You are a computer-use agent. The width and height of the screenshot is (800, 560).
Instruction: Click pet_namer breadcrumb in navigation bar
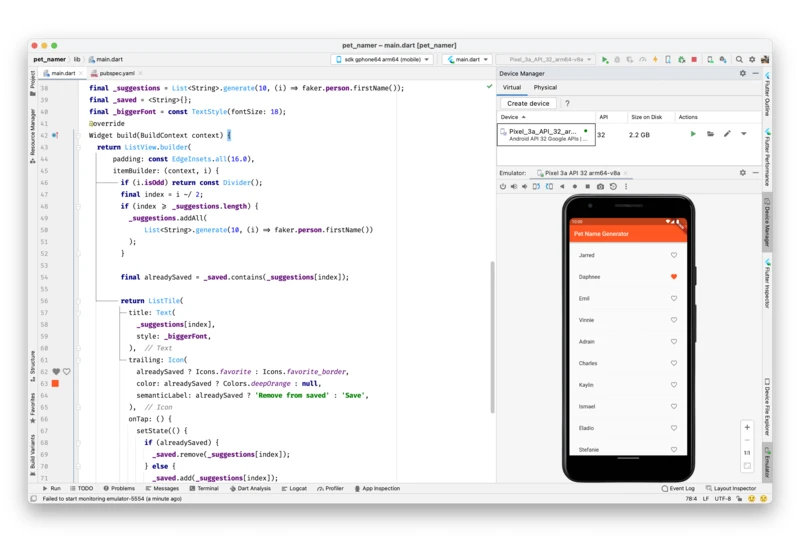(49, 60)
